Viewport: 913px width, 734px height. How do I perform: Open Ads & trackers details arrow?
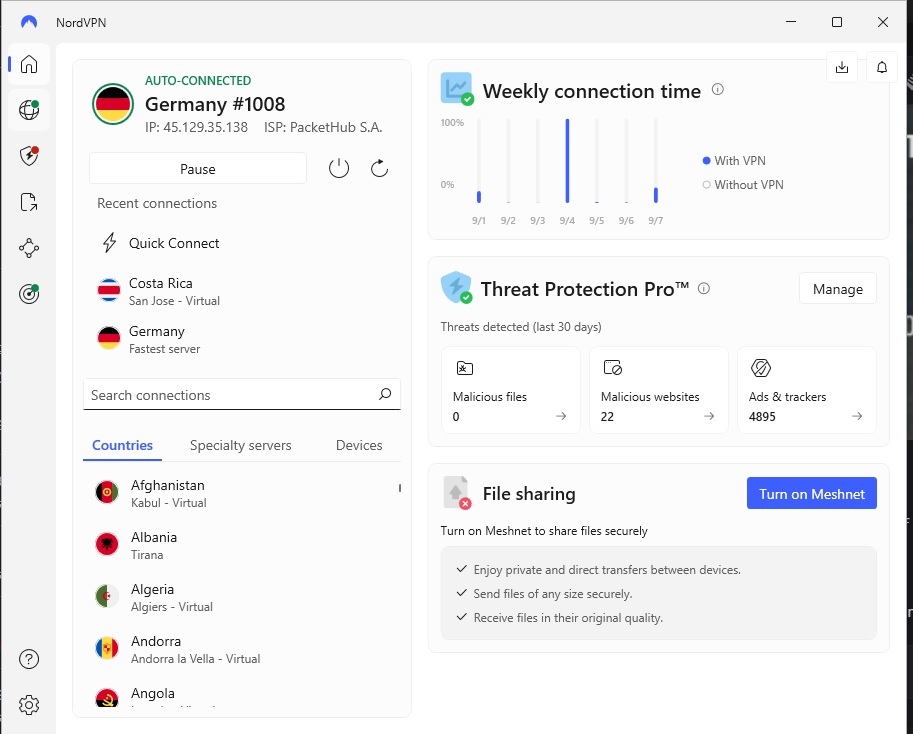857,416
